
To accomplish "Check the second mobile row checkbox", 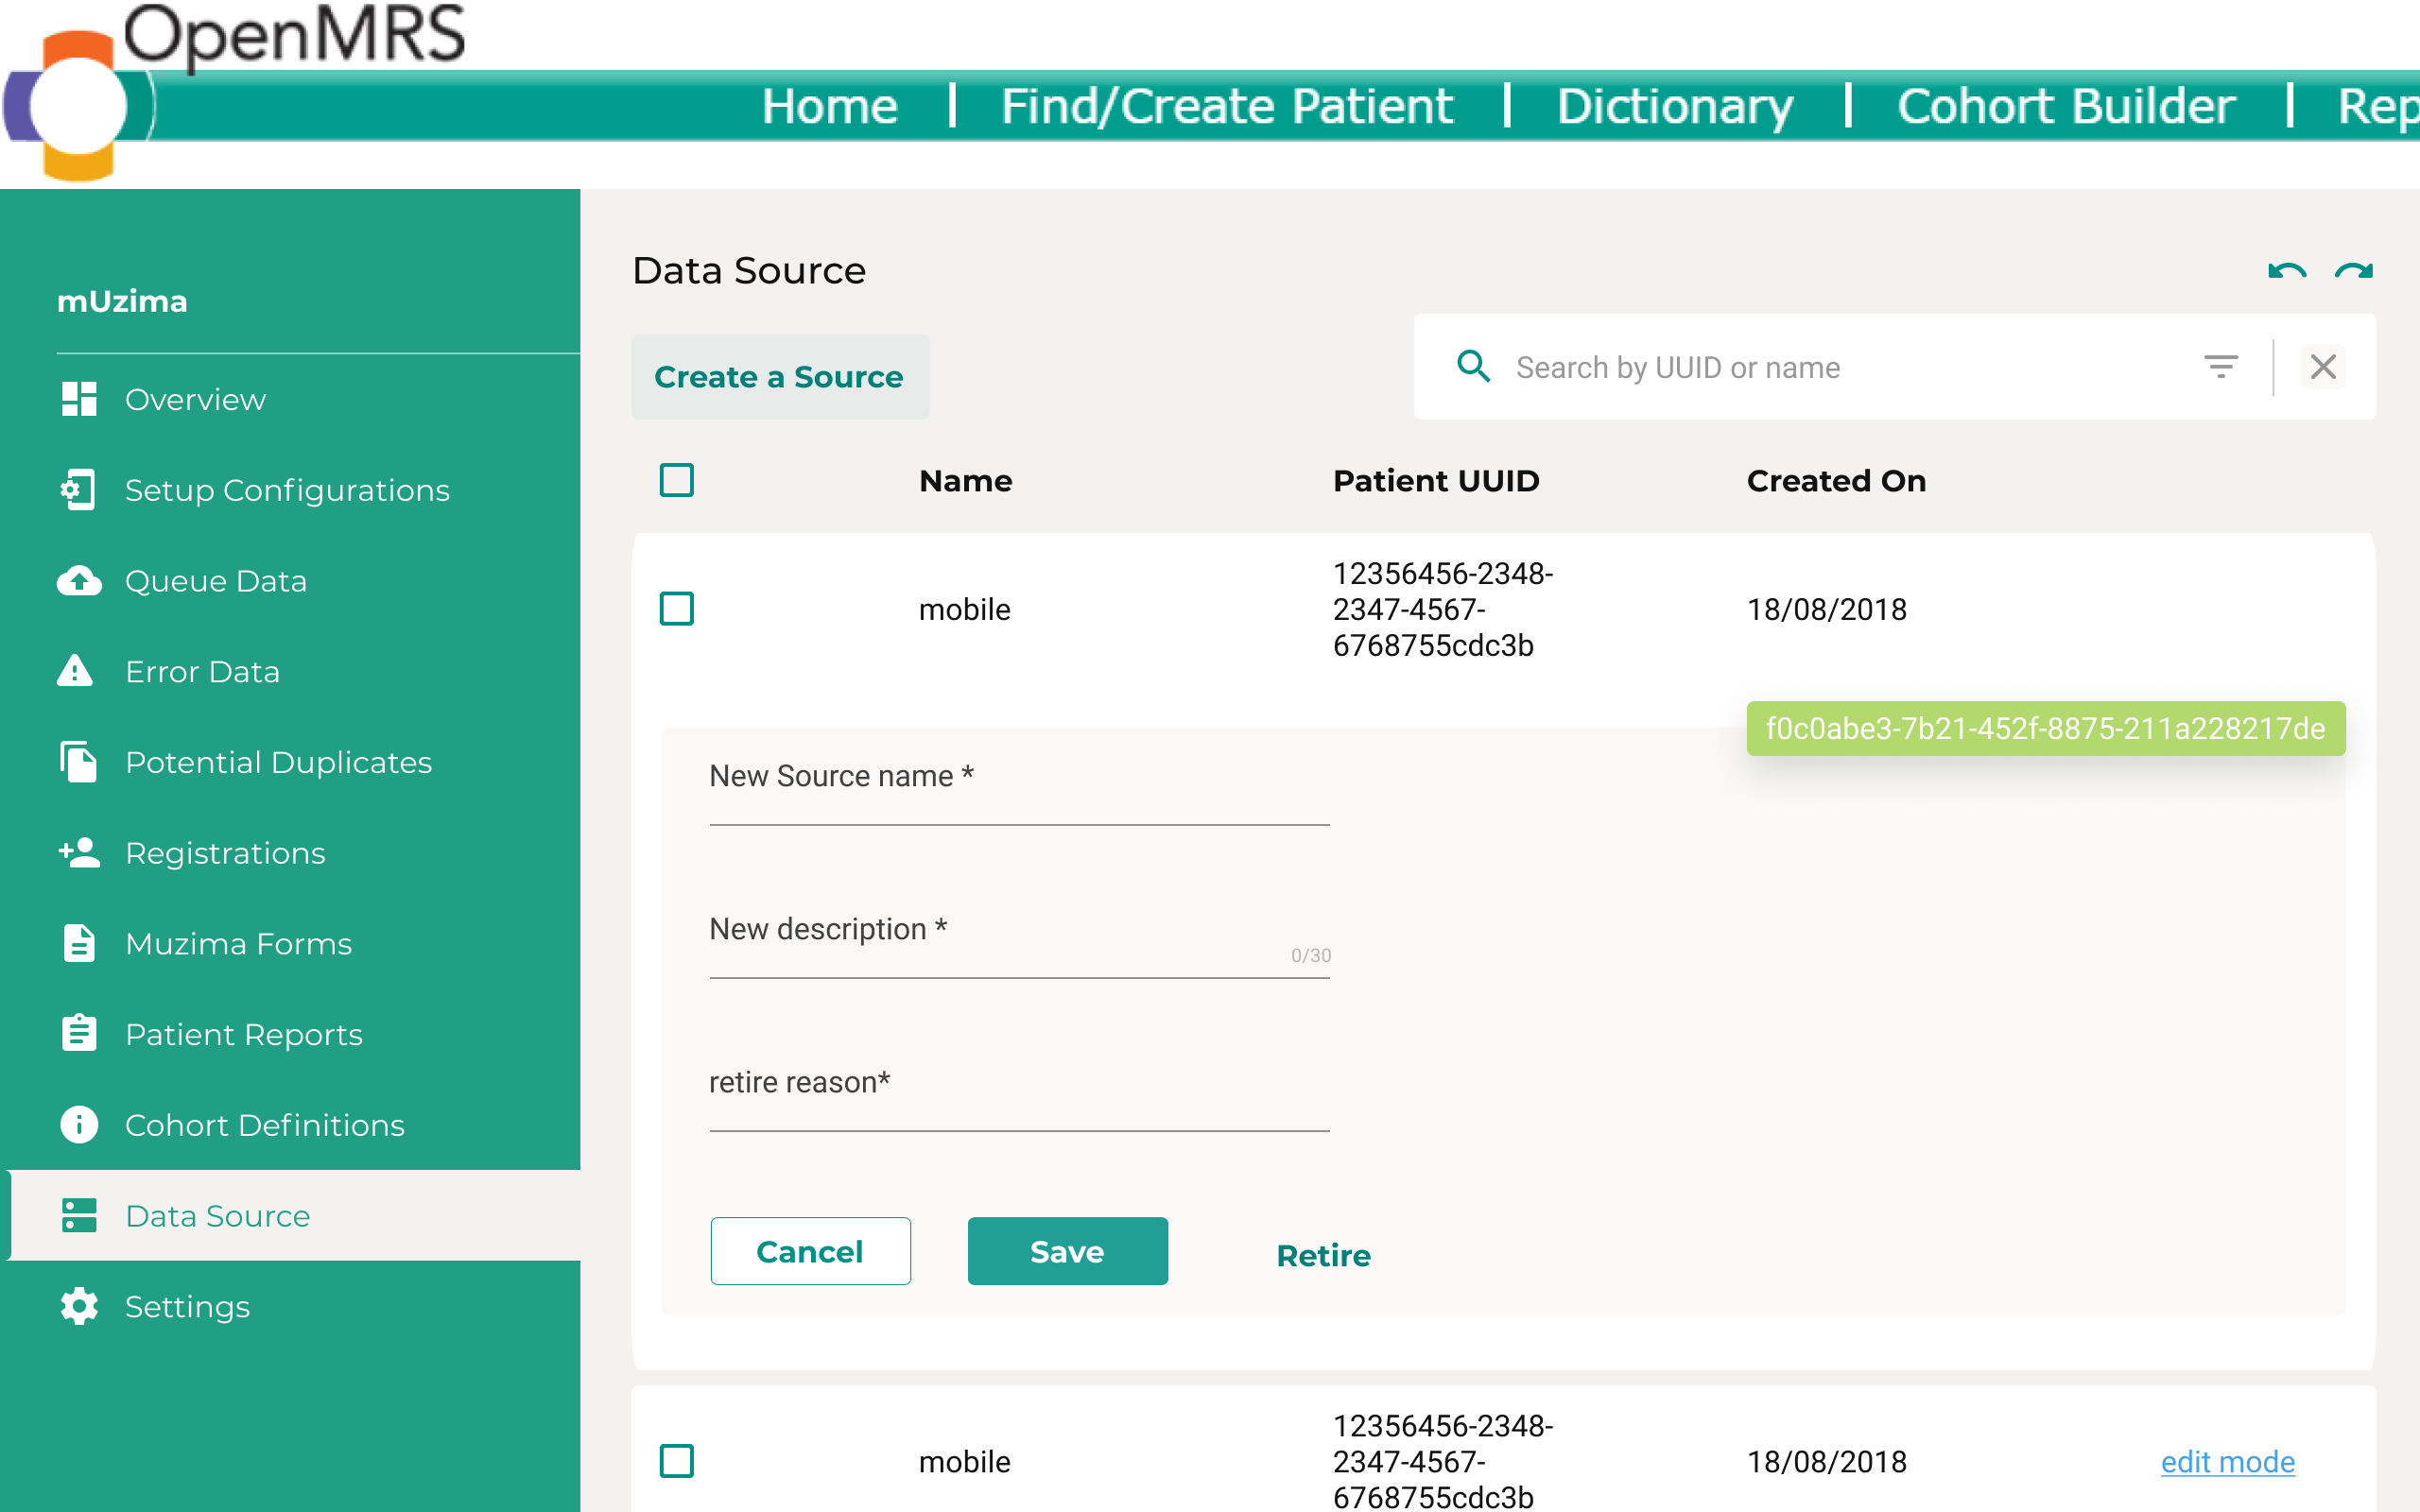I will [677, 1461].
